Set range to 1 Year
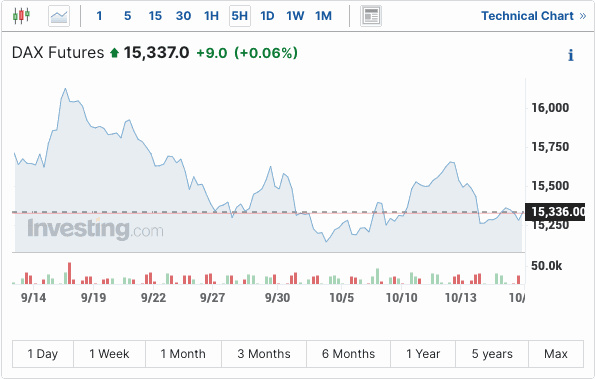 click(x=423, y=354)
